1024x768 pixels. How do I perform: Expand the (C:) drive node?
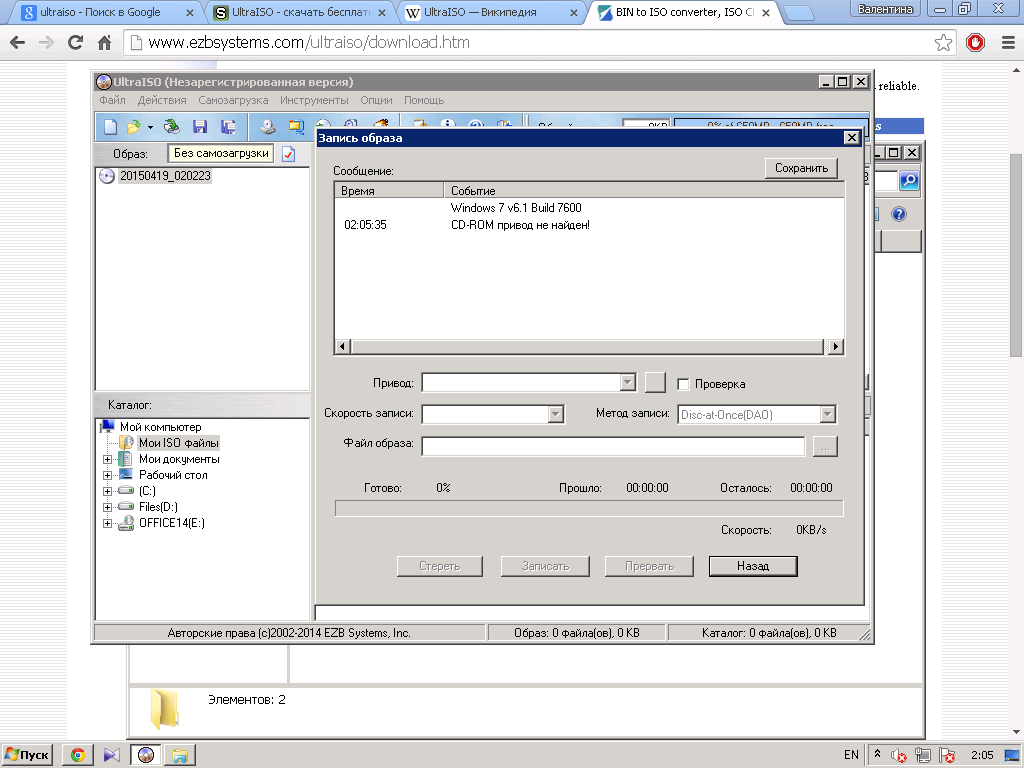coord(107,491)
